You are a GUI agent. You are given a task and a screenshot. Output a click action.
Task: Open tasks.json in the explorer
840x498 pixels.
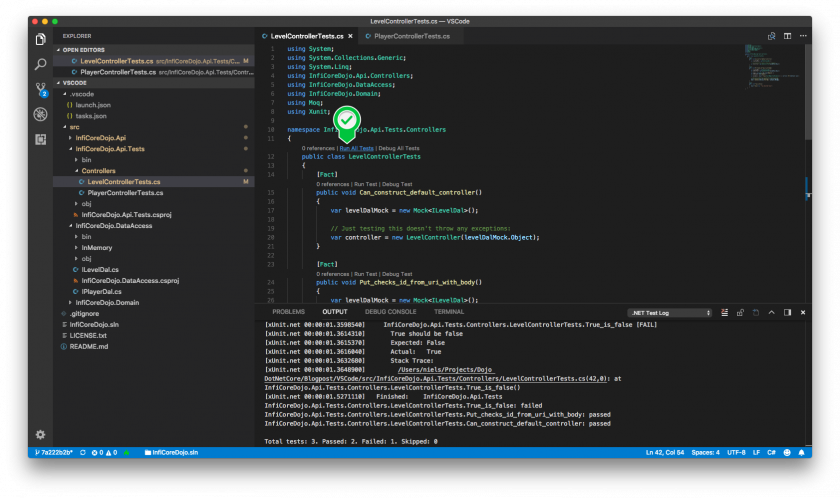click(x=153, y=116)
